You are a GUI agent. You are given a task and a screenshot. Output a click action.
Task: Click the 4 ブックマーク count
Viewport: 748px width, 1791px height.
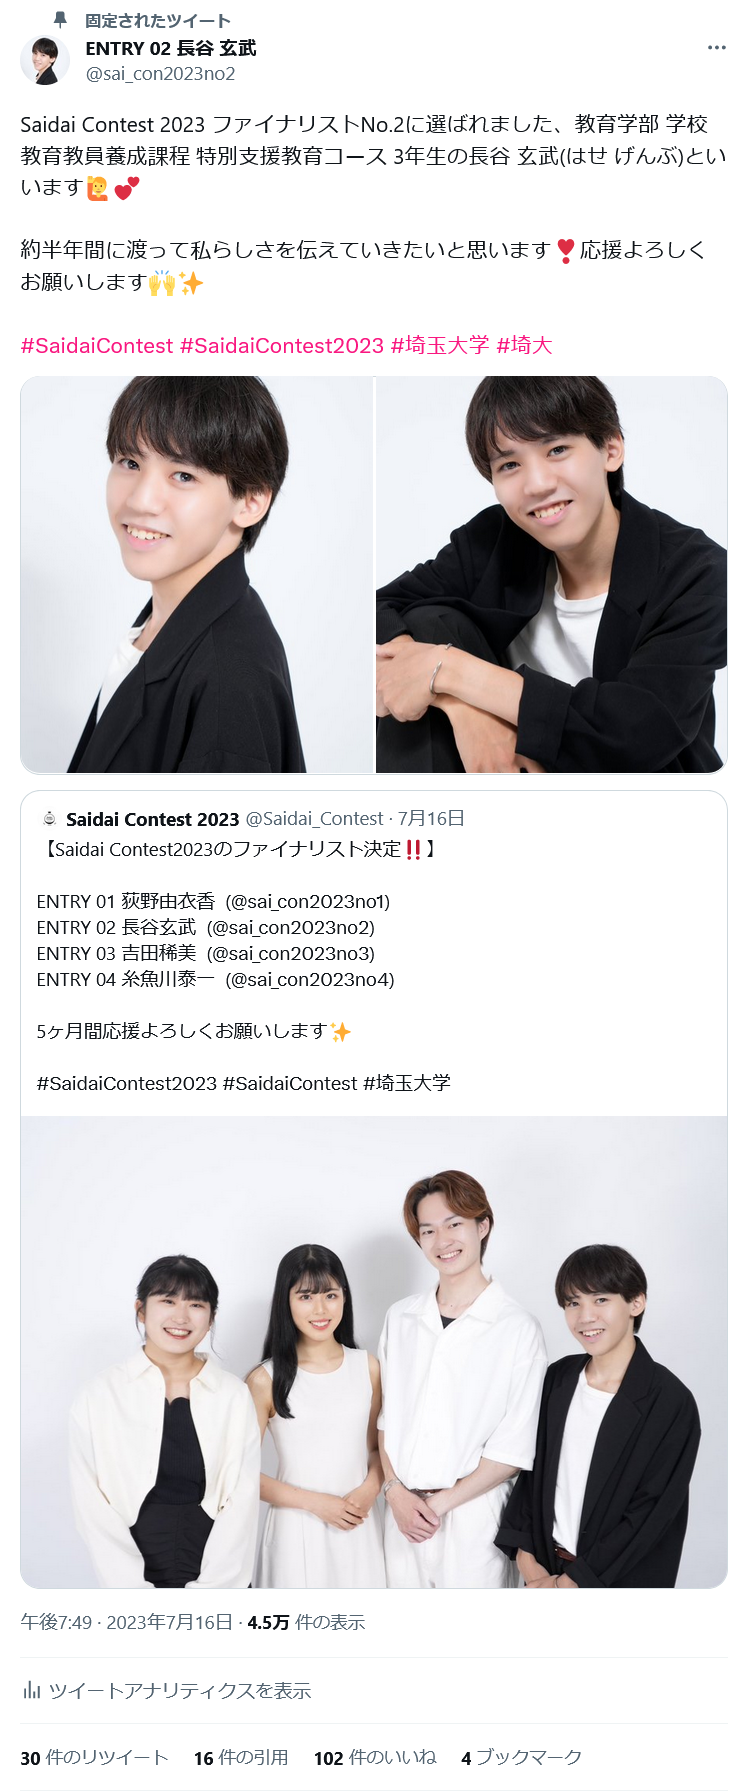click(521, 1758)
